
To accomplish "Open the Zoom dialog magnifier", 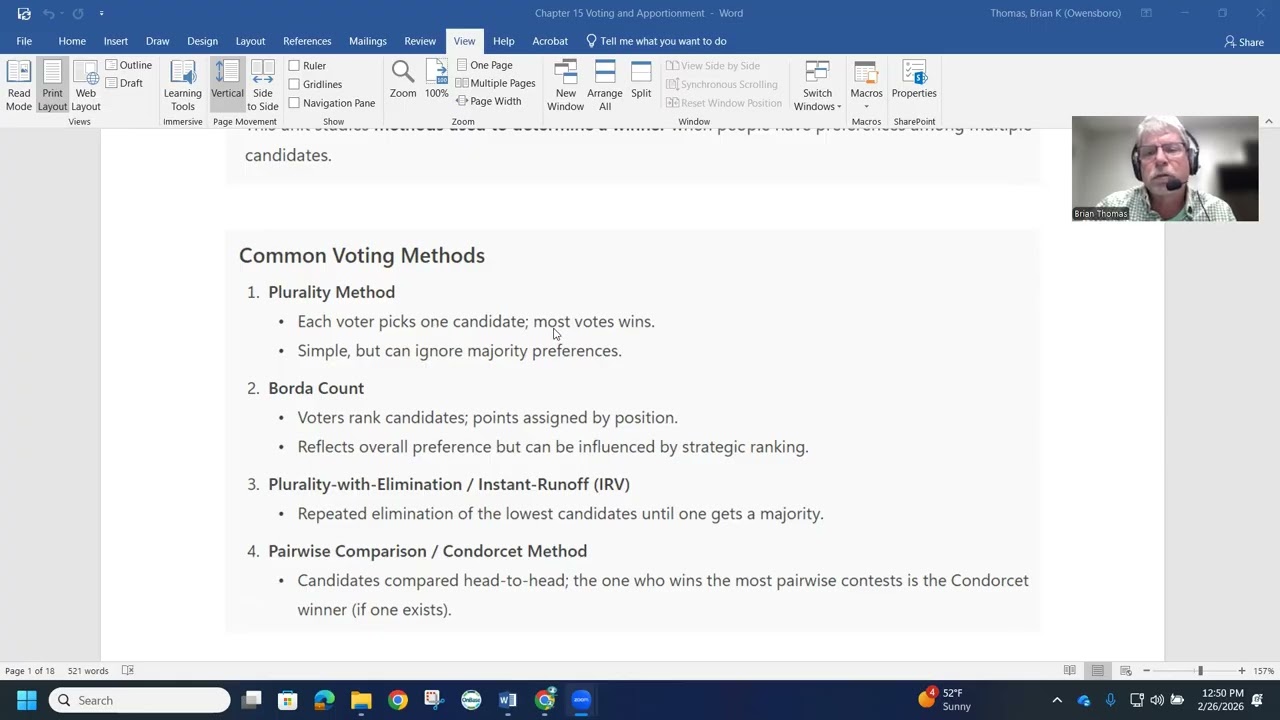I will point(403,80).
